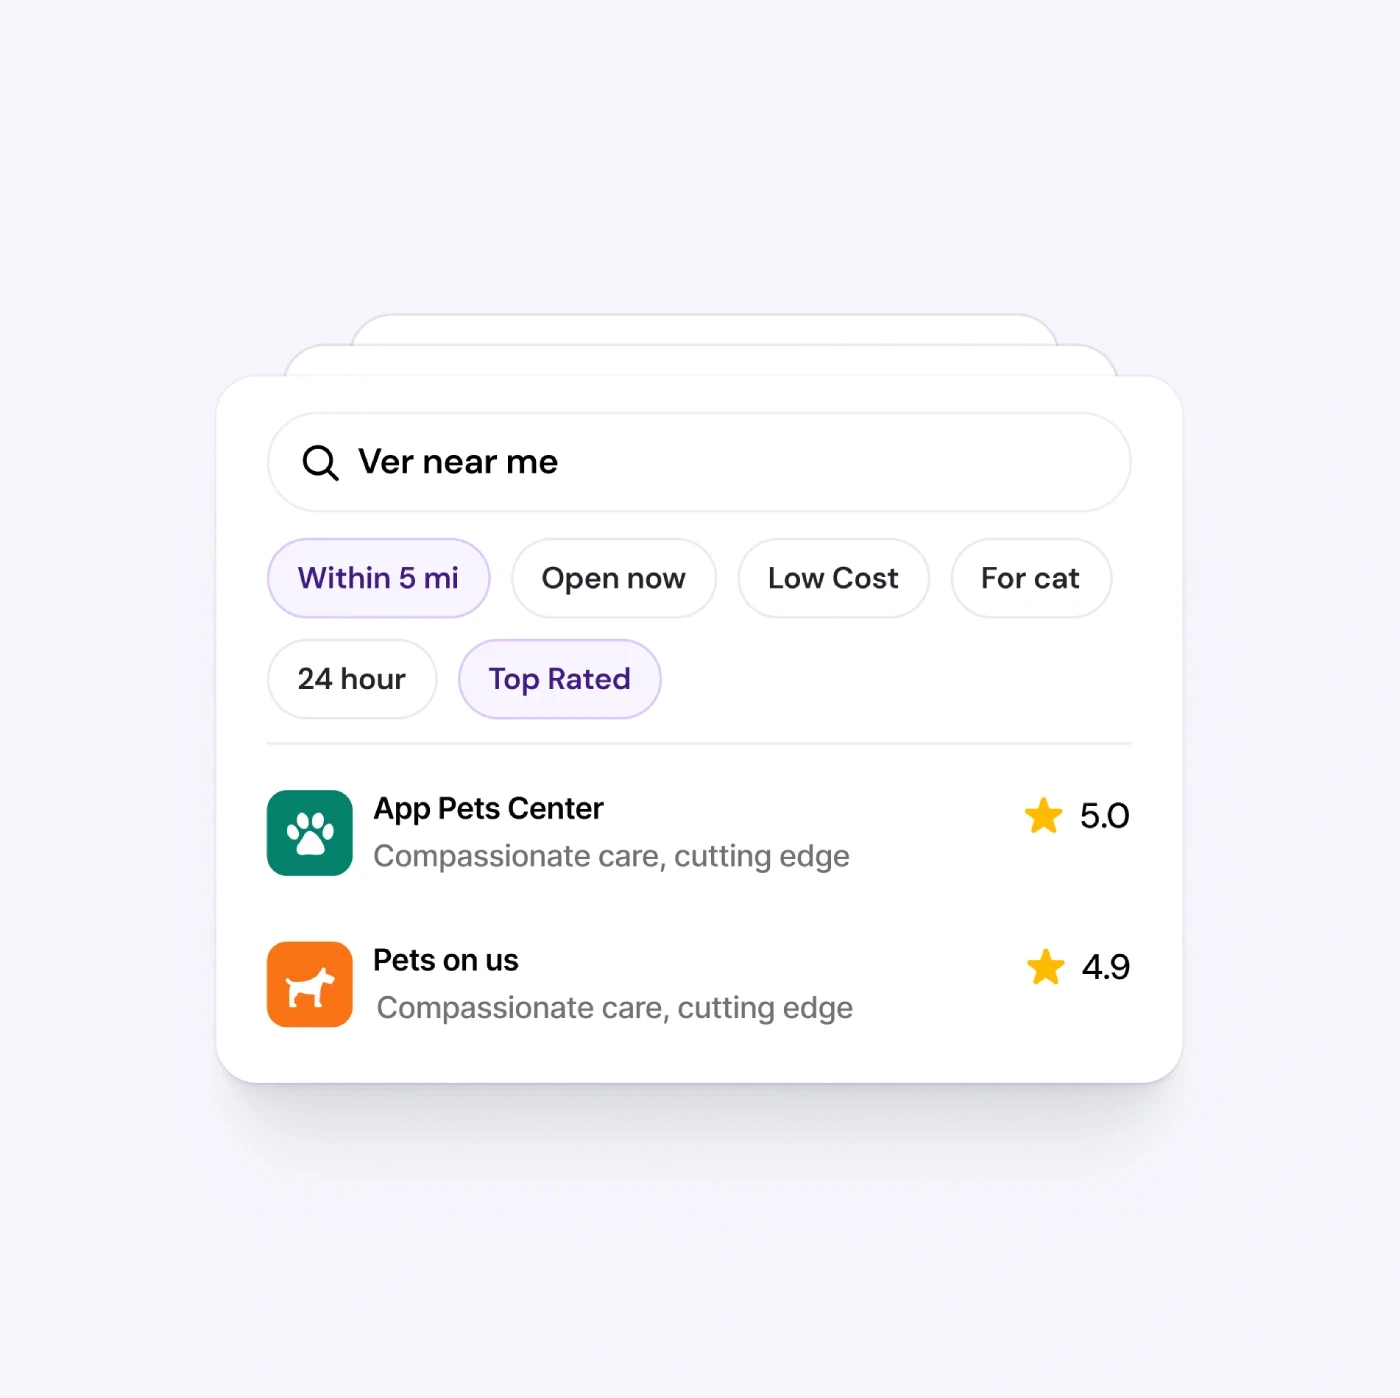The image size is (1400, 1398).
Task: Click the gold star beside 5.0
Action: [x=1043, y=815]
